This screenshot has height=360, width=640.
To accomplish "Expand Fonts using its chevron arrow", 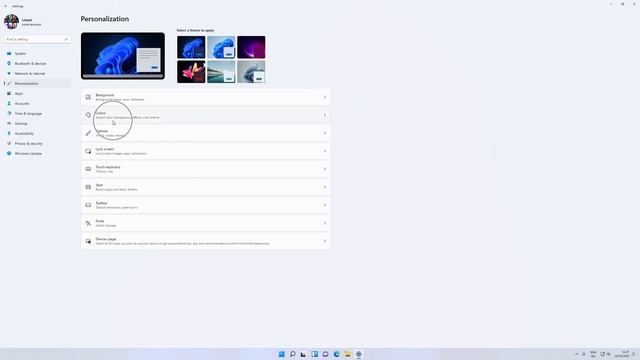I will 325,223.
